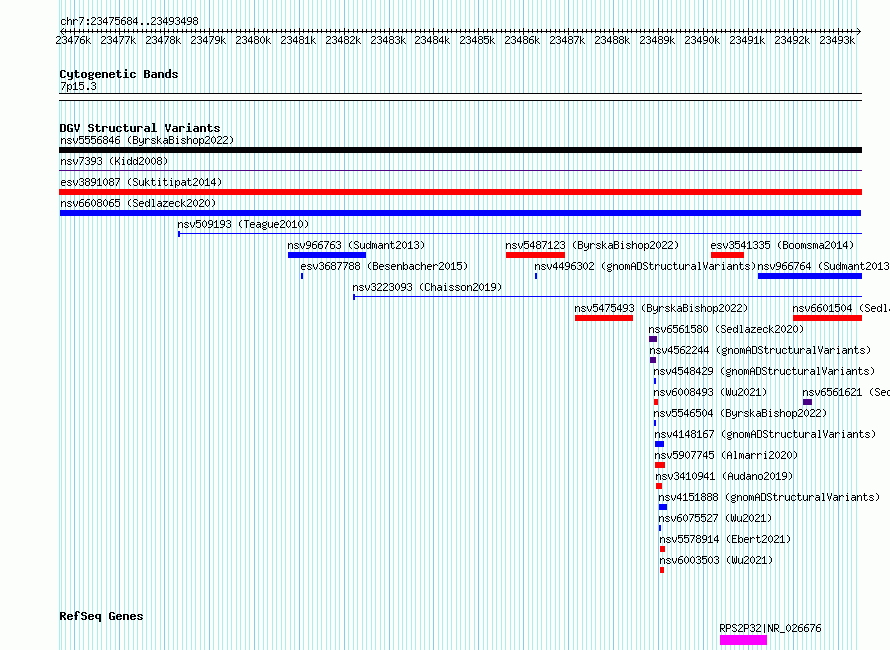This screenshot has height=650, width=890.
Task: Click the 7p15.3 band label
Action: tap(78, 86)
